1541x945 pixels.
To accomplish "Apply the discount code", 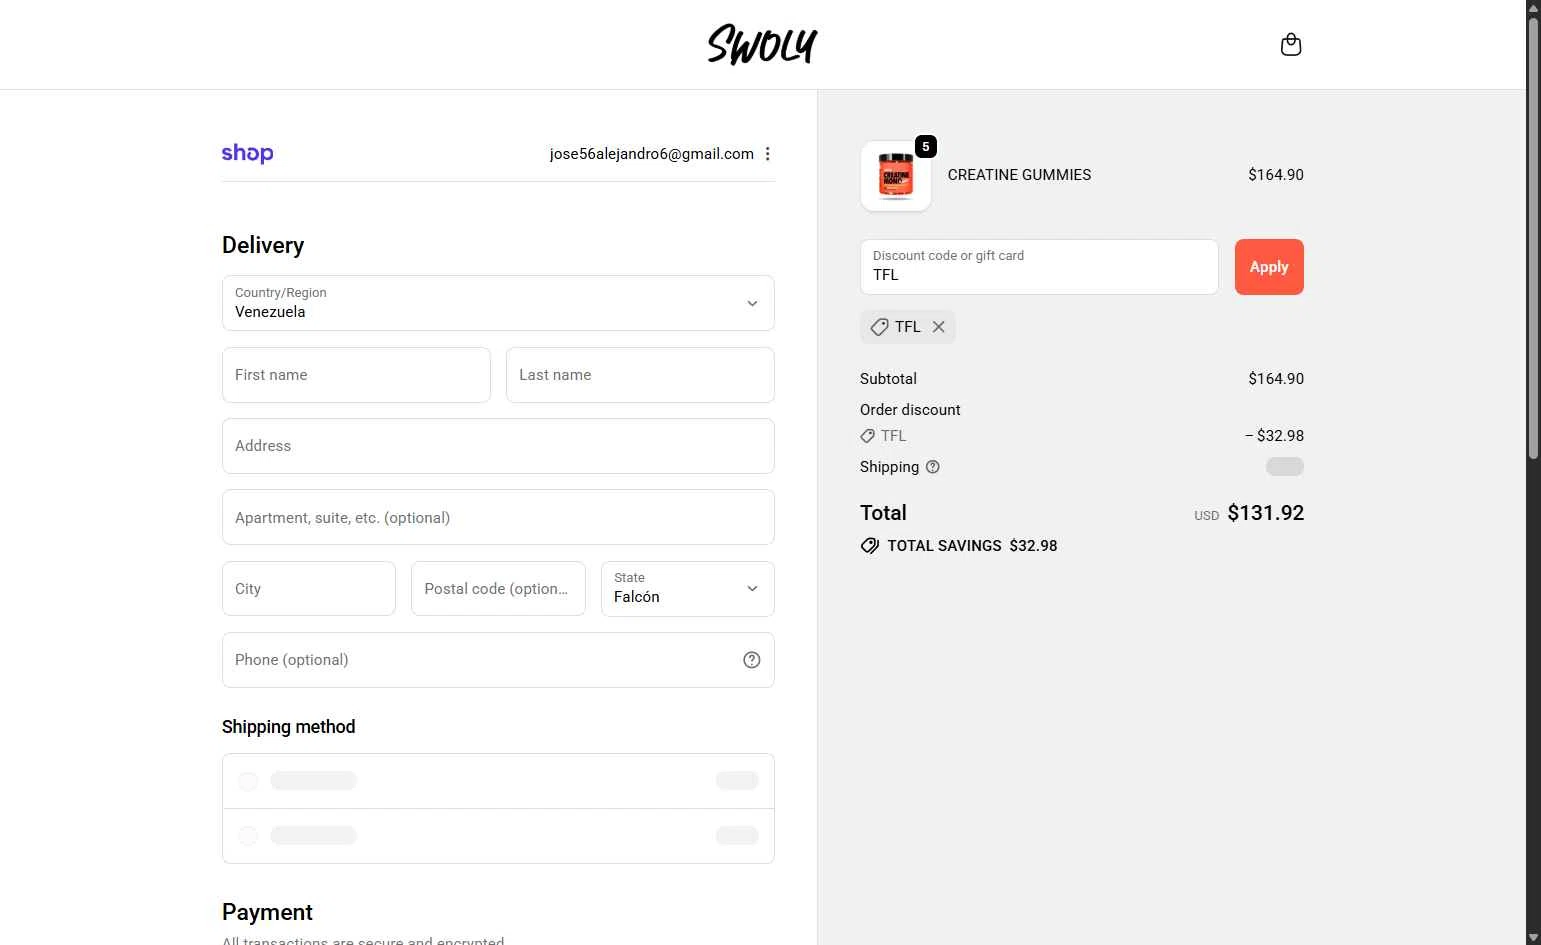I will point(1269,267).
